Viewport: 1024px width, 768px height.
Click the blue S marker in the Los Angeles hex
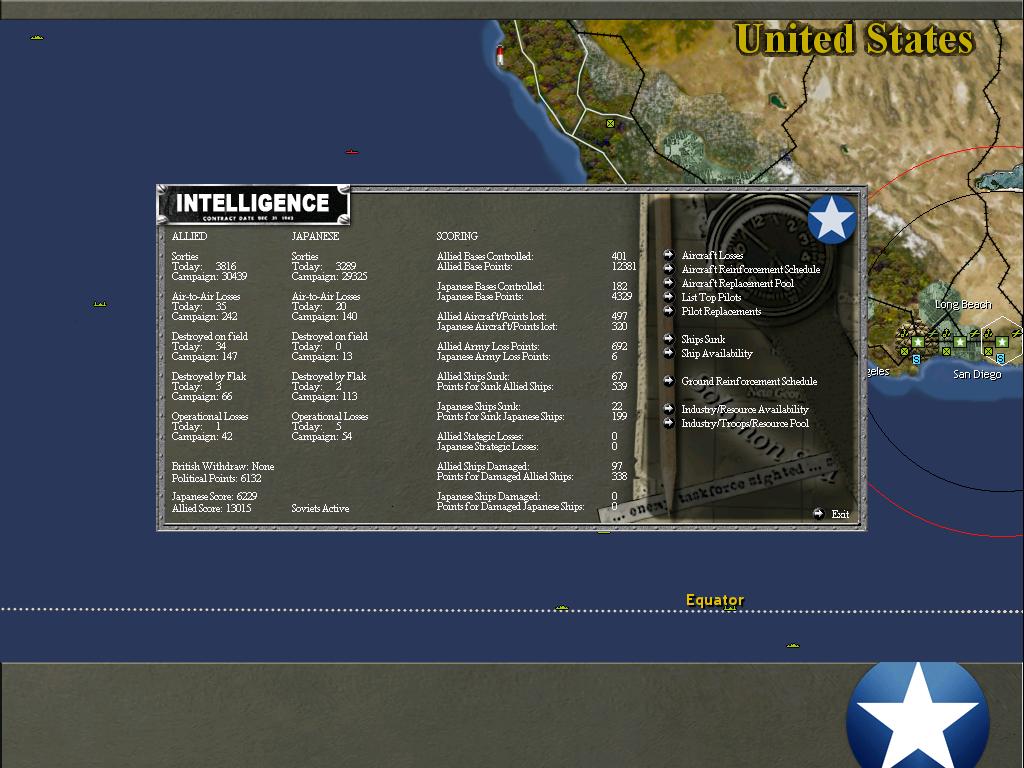pyautogui.click(x=916, y=359)
